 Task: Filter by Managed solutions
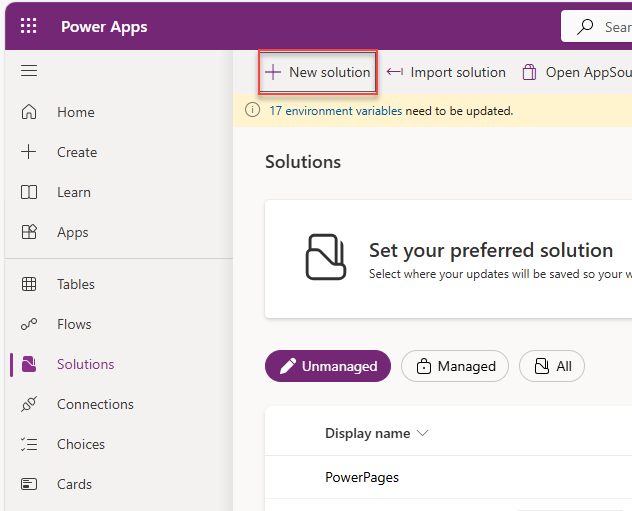[x=455, y=366]
